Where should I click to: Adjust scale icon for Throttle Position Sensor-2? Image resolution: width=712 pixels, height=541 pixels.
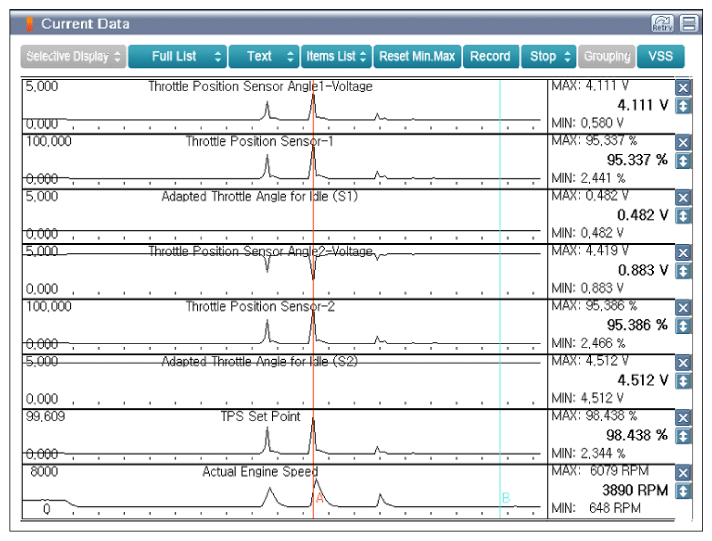683,326
